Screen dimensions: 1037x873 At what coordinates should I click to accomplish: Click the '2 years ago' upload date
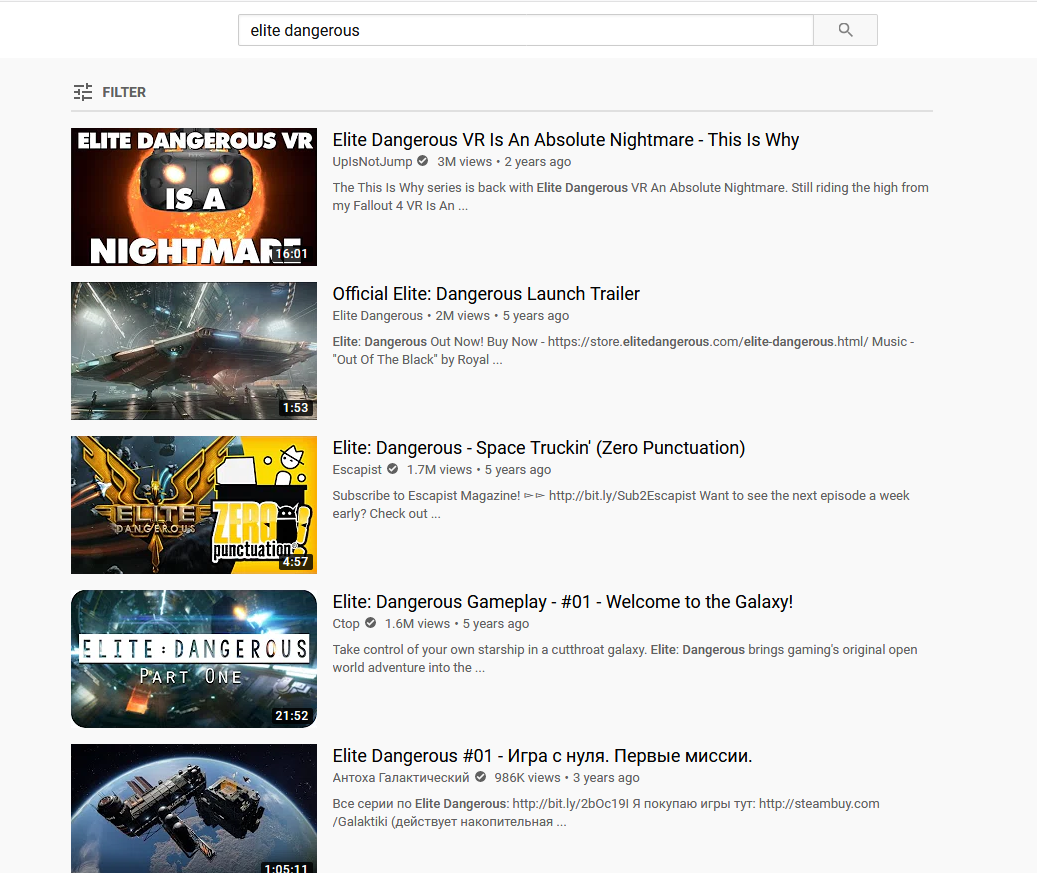(x=538, y=161)
